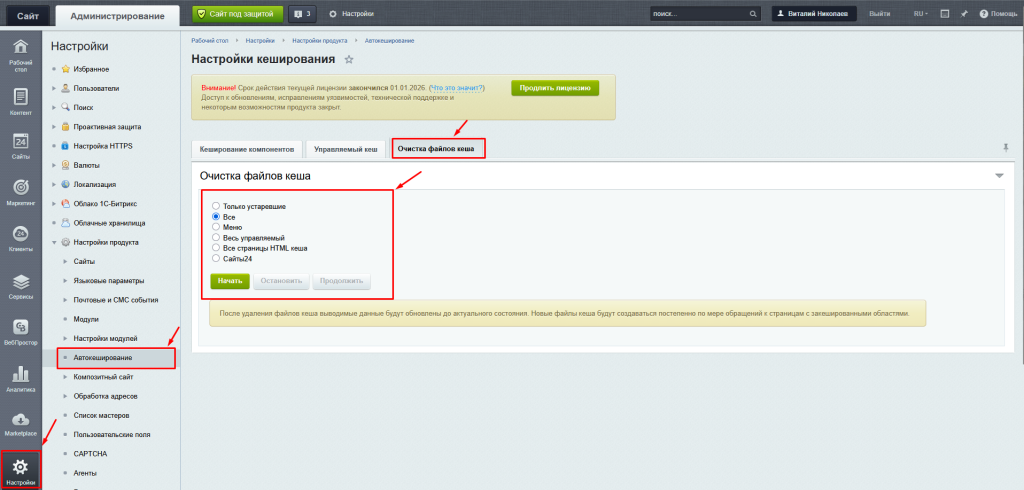Expand the Пользователи tree node
This screenshot has height=490, width=1024.
tap(54, 88)
